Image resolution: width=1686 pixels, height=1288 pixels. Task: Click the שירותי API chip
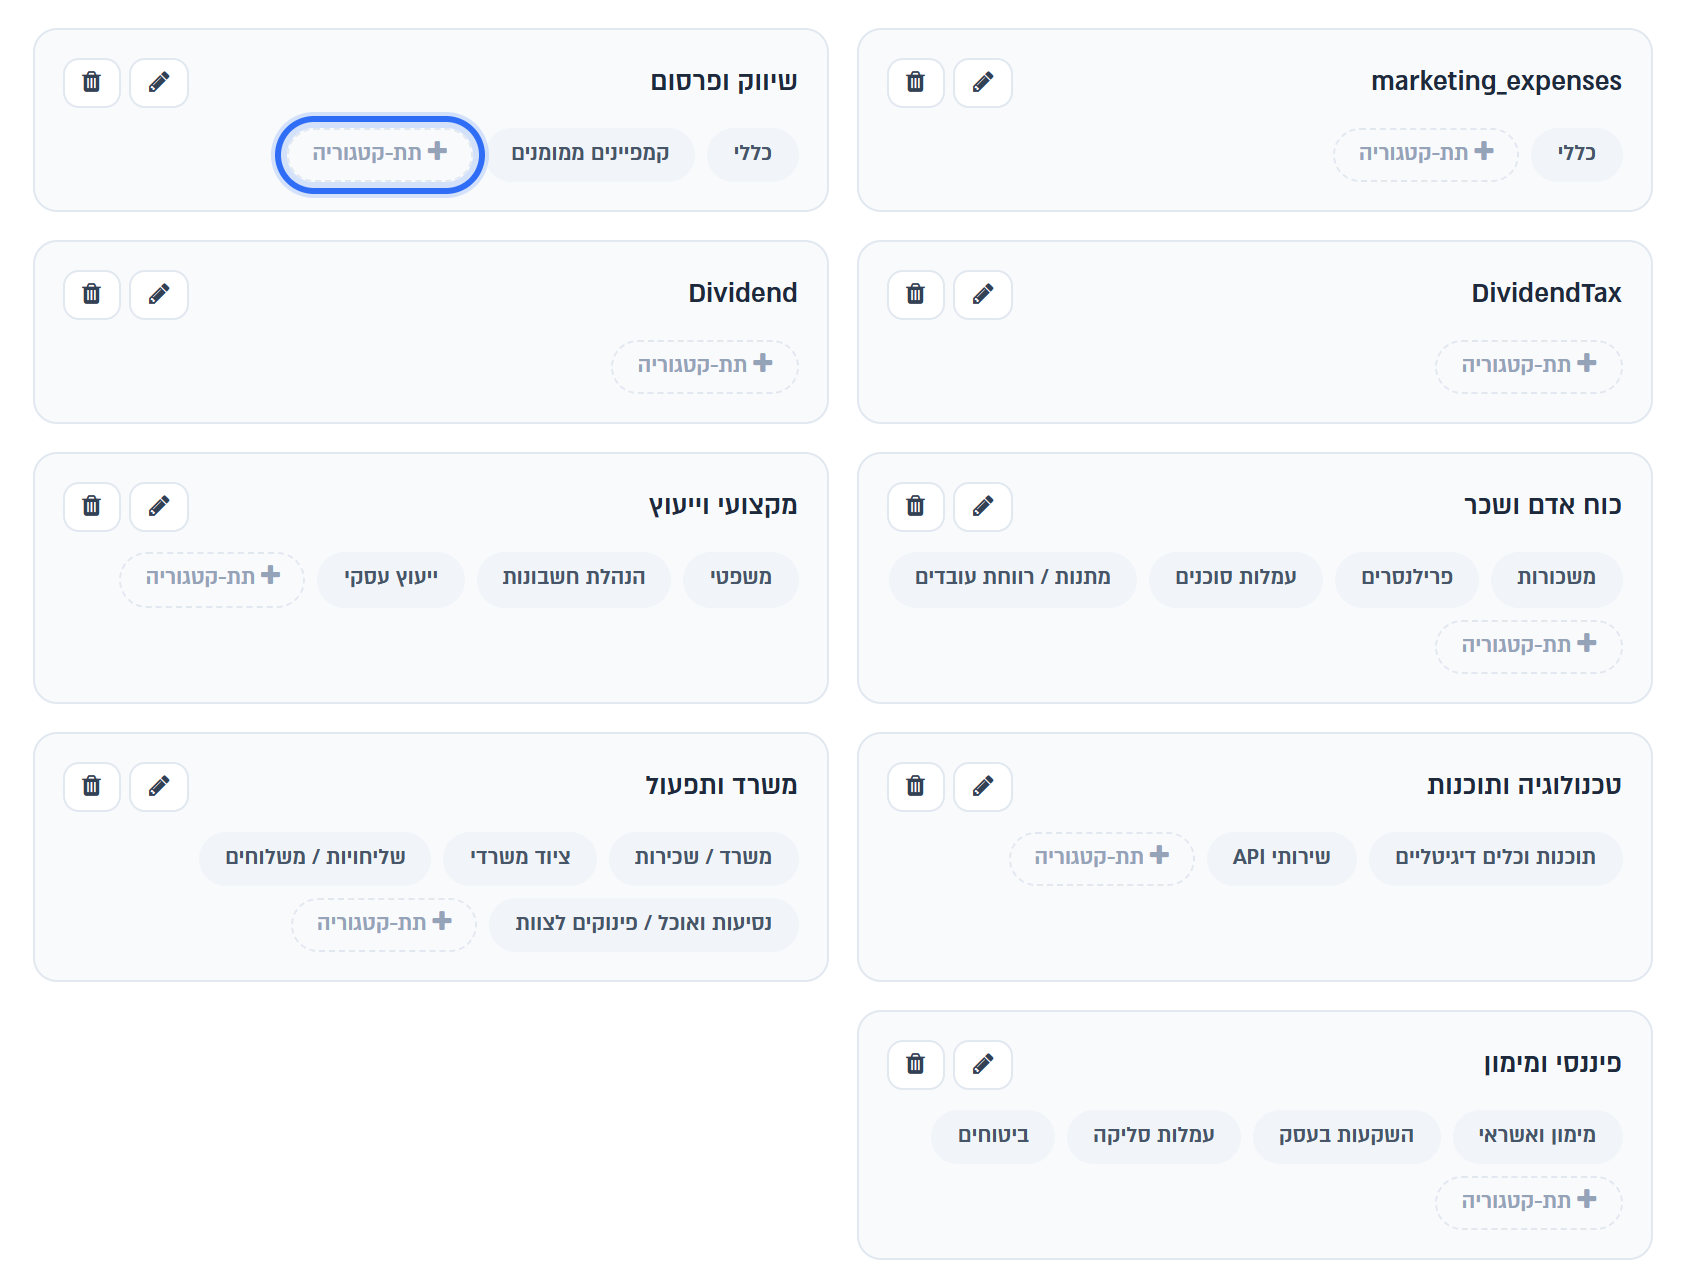pos(1282,858)
